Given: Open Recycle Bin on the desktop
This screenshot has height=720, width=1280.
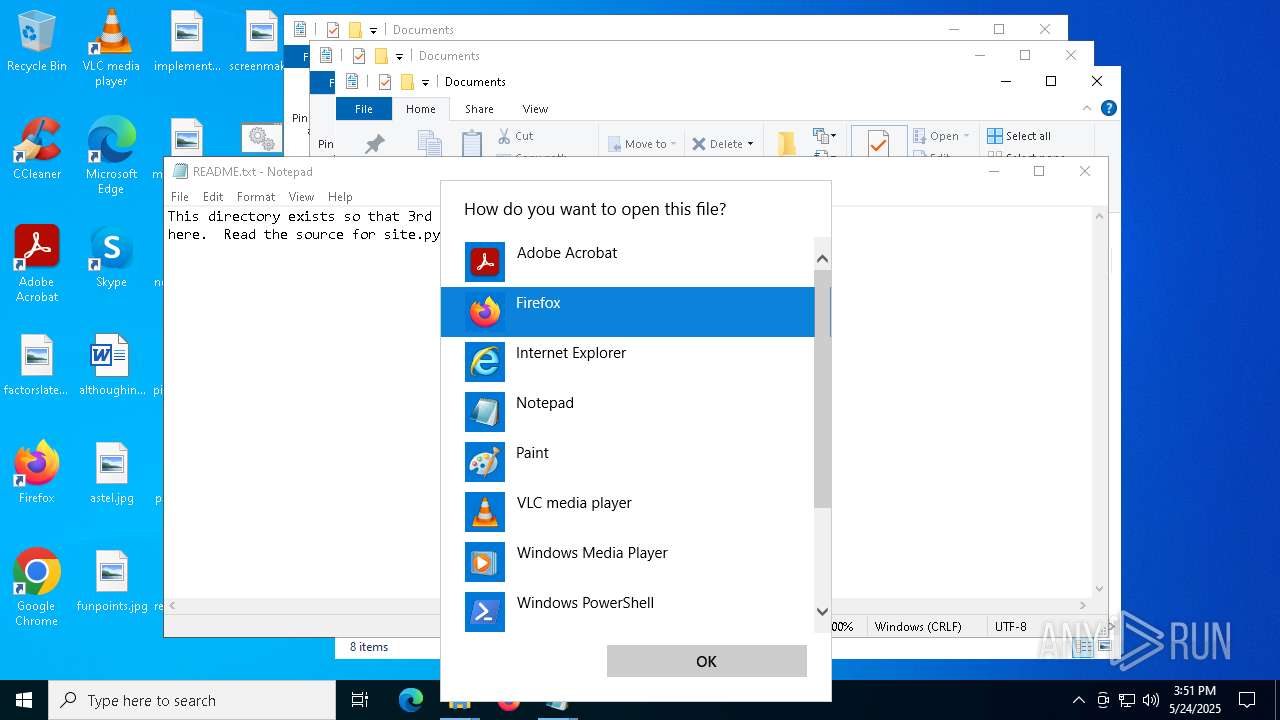Looking at the screenshot, I should pos(37,41).
